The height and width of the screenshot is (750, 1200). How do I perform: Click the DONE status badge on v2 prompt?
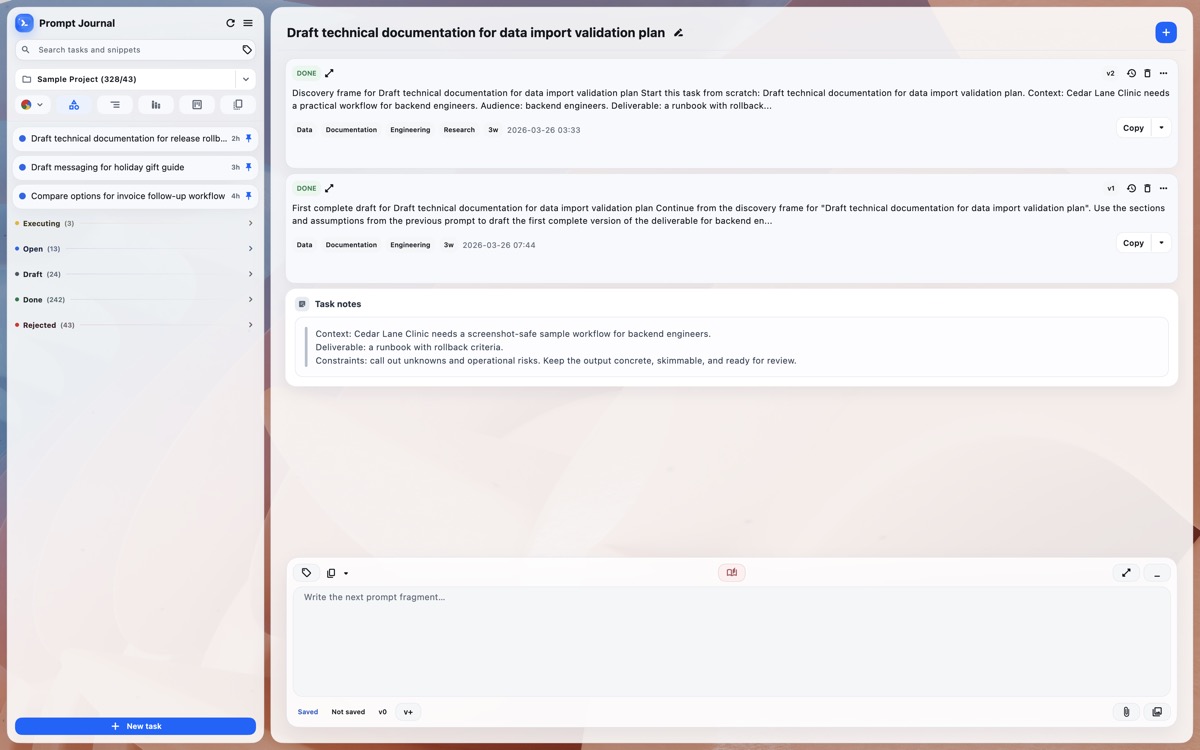[x=306, y=73]
